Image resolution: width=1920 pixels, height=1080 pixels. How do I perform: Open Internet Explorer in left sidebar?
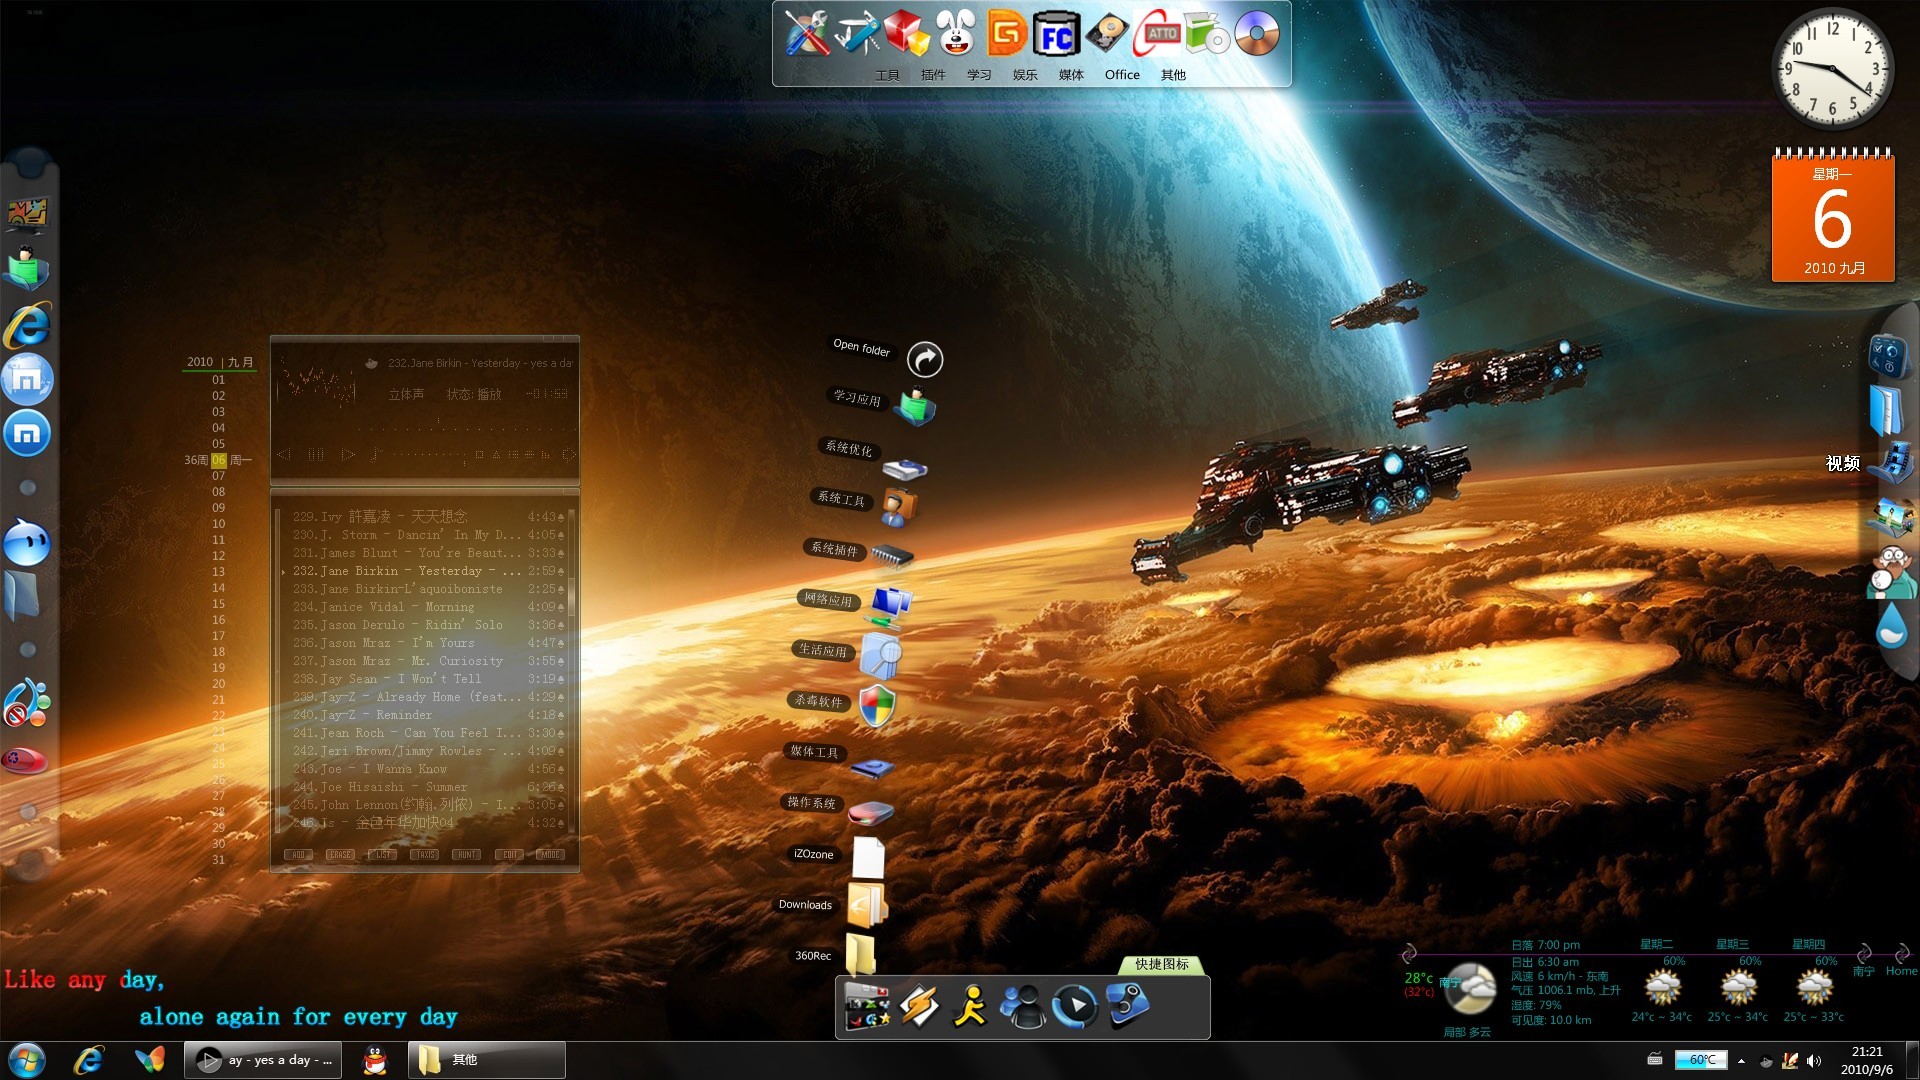(28, 324)
